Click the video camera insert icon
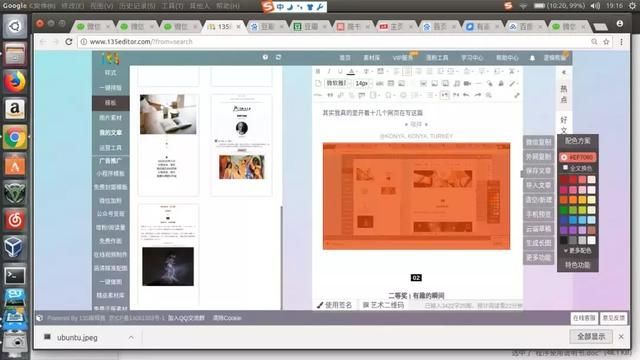The width and height of the screenshot is (640, 360). (x=467, y=83)
